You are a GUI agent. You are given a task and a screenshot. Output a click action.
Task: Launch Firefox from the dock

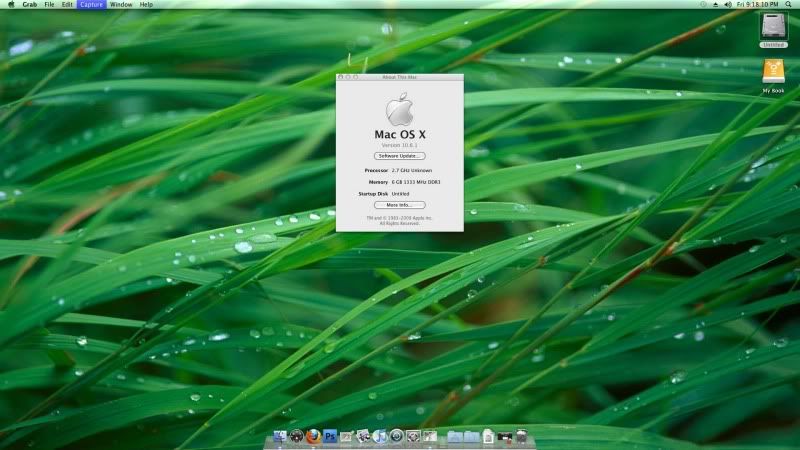point(313,436)
